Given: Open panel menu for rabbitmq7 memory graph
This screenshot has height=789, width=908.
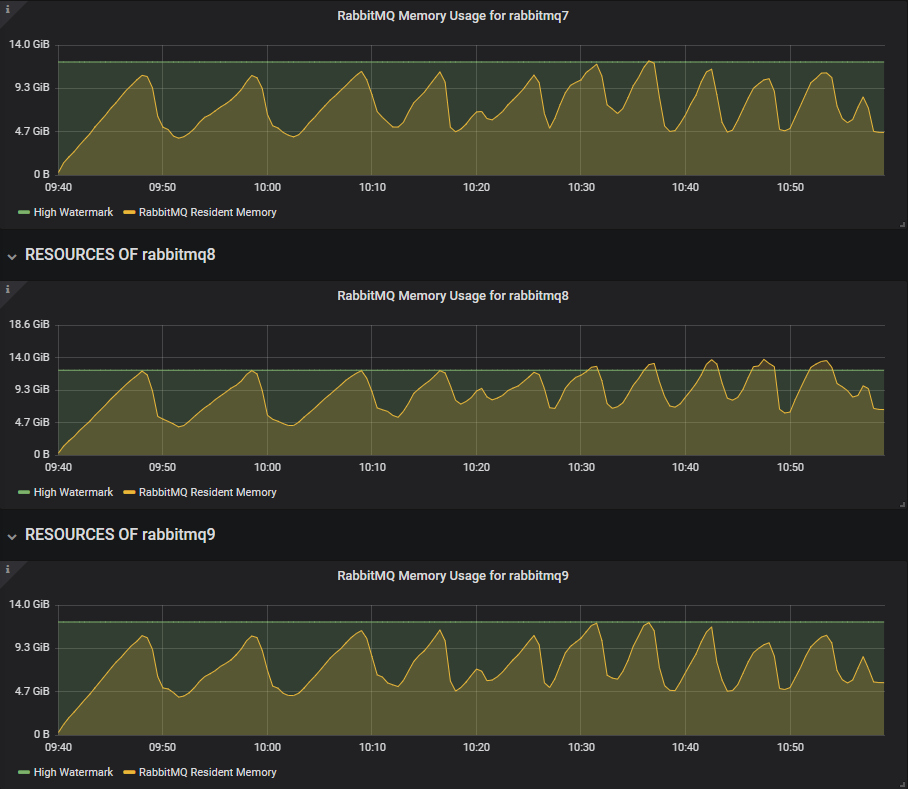Looking at the screenshot, I should 453,15.
